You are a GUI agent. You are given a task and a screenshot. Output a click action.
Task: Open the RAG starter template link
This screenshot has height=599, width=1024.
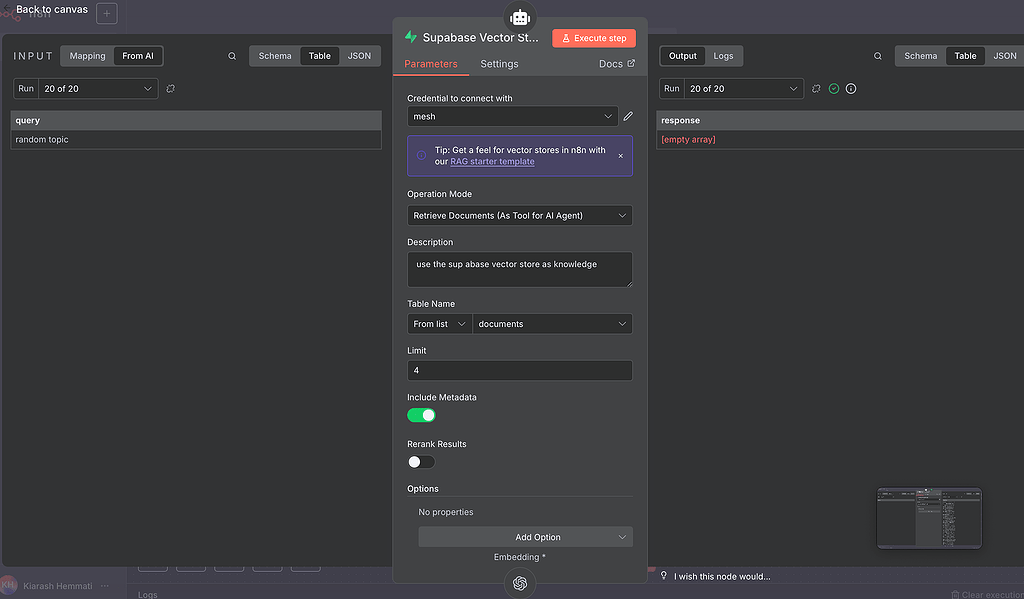492,162
